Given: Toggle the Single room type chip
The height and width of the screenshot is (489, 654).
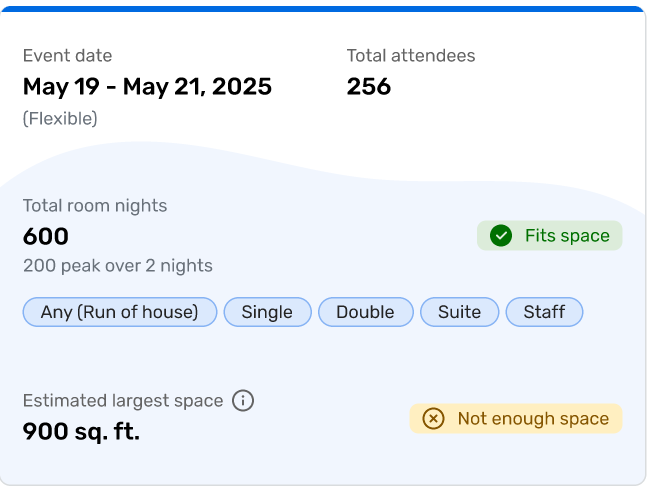Looking at the screenshot, I should [267, 312].
